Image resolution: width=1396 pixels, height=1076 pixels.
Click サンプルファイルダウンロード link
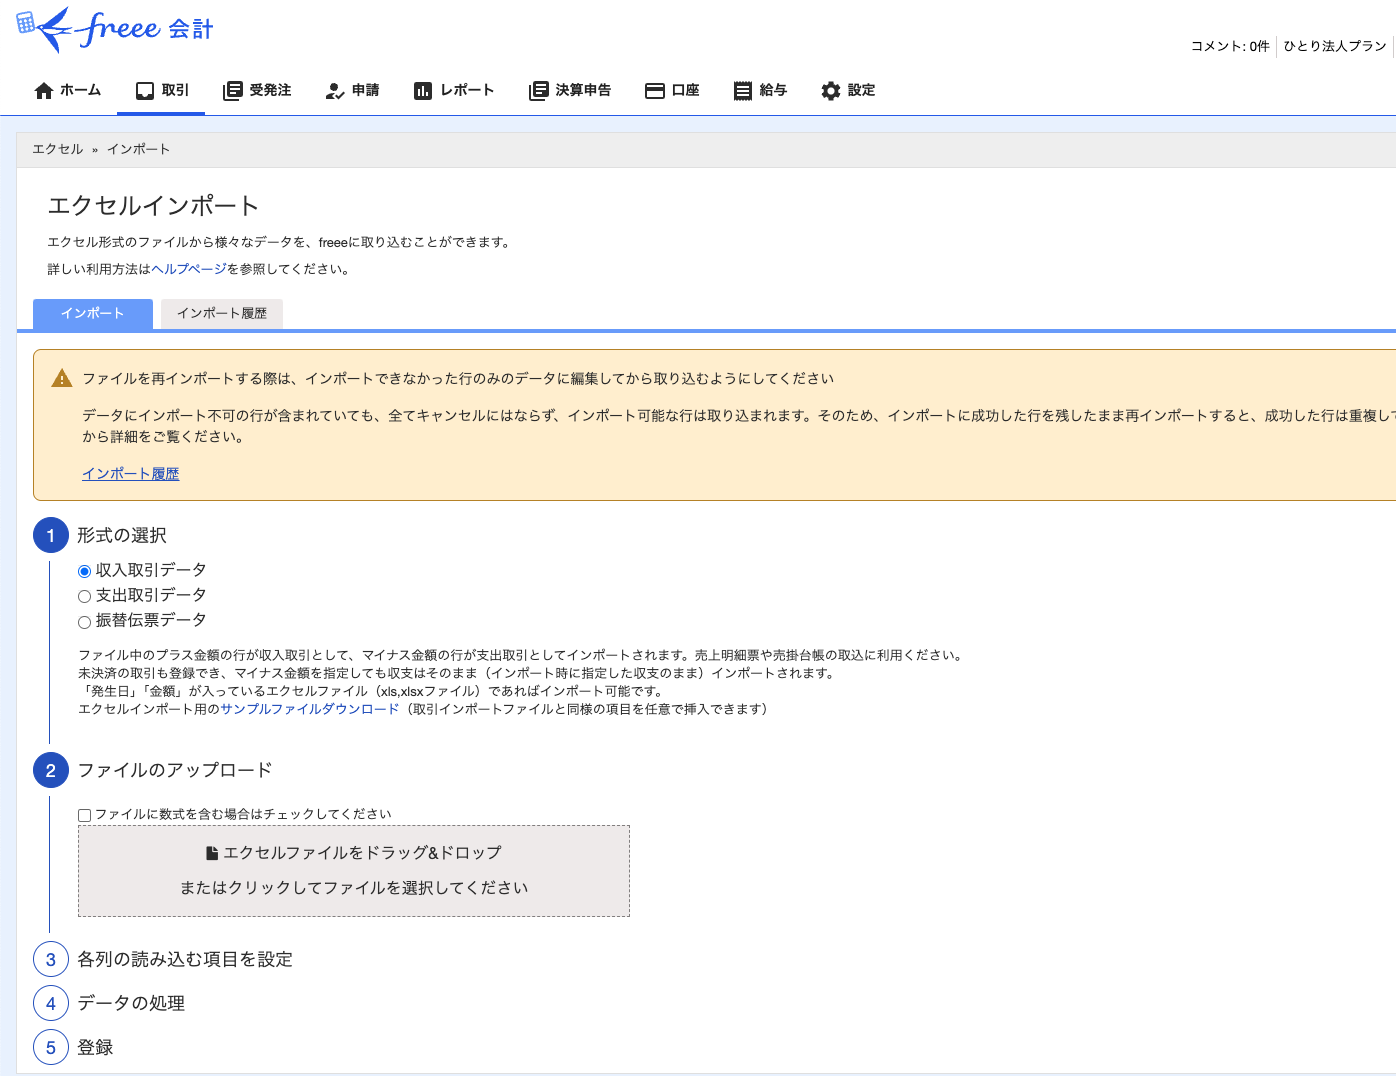[310, 709]
